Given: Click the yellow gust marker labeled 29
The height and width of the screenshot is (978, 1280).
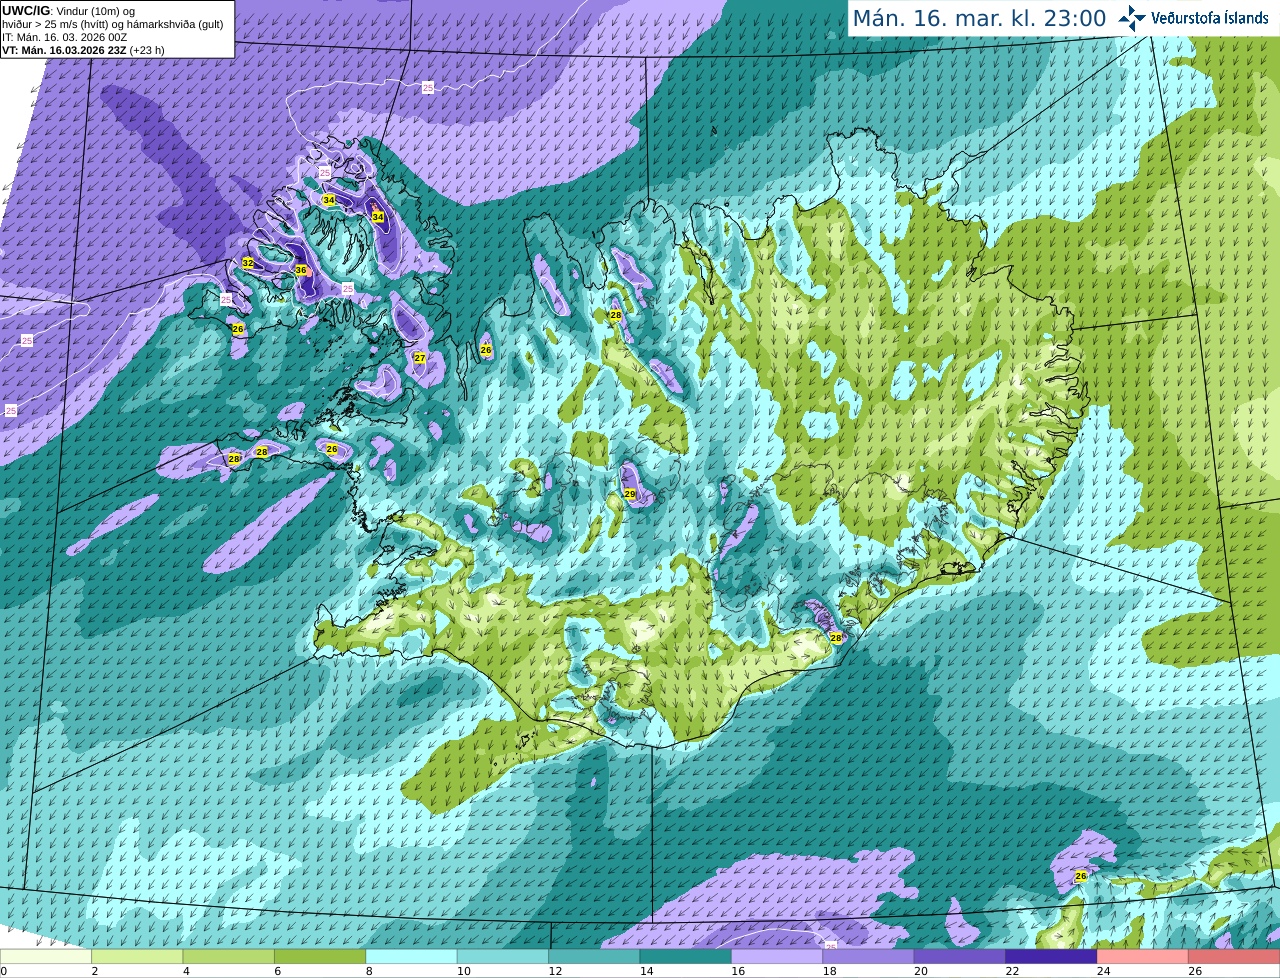Looking at the screenshot, I should tap(630, 494).
